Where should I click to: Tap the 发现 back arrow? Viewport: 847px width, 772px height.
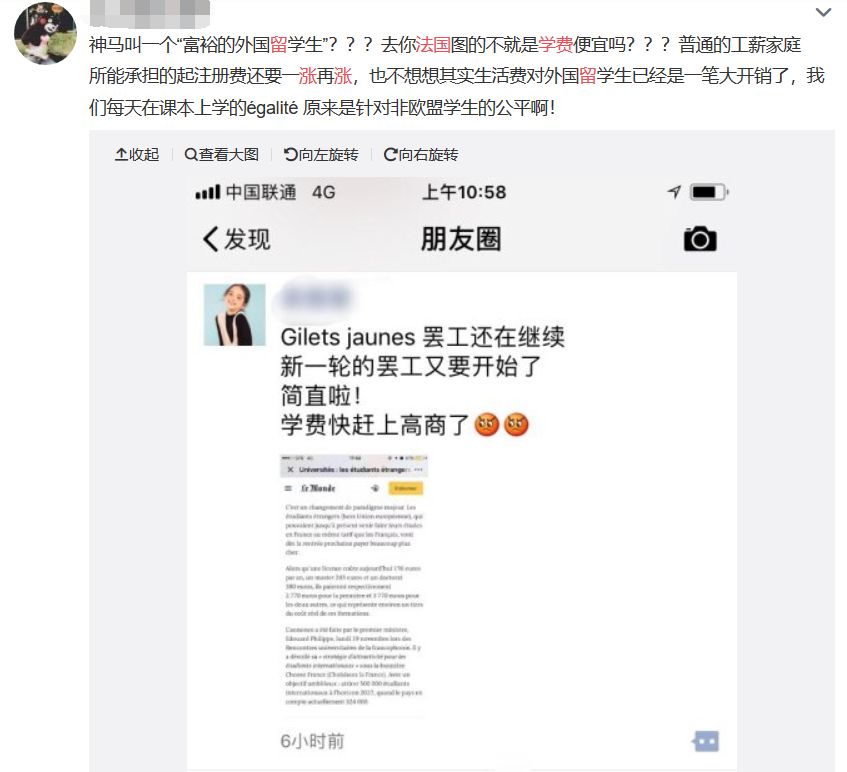click(237, 239)
